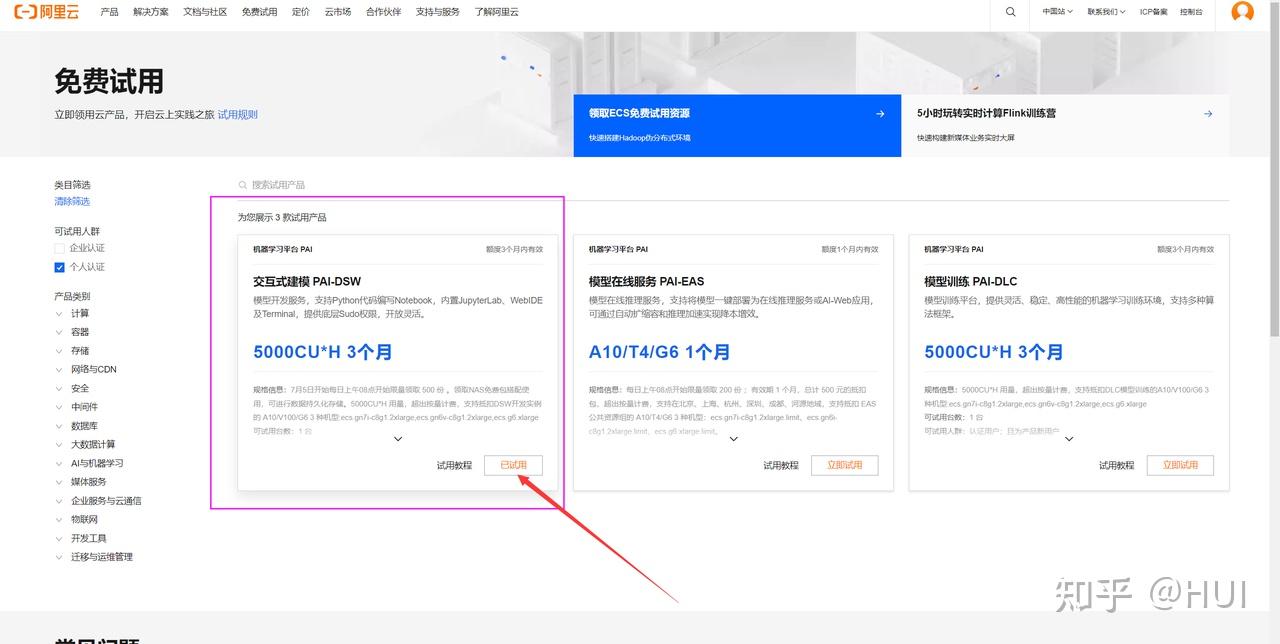1280x644 pixels.
Task: Click the right arrow on ECS free trial banner
Action: (x=880, y=113)
